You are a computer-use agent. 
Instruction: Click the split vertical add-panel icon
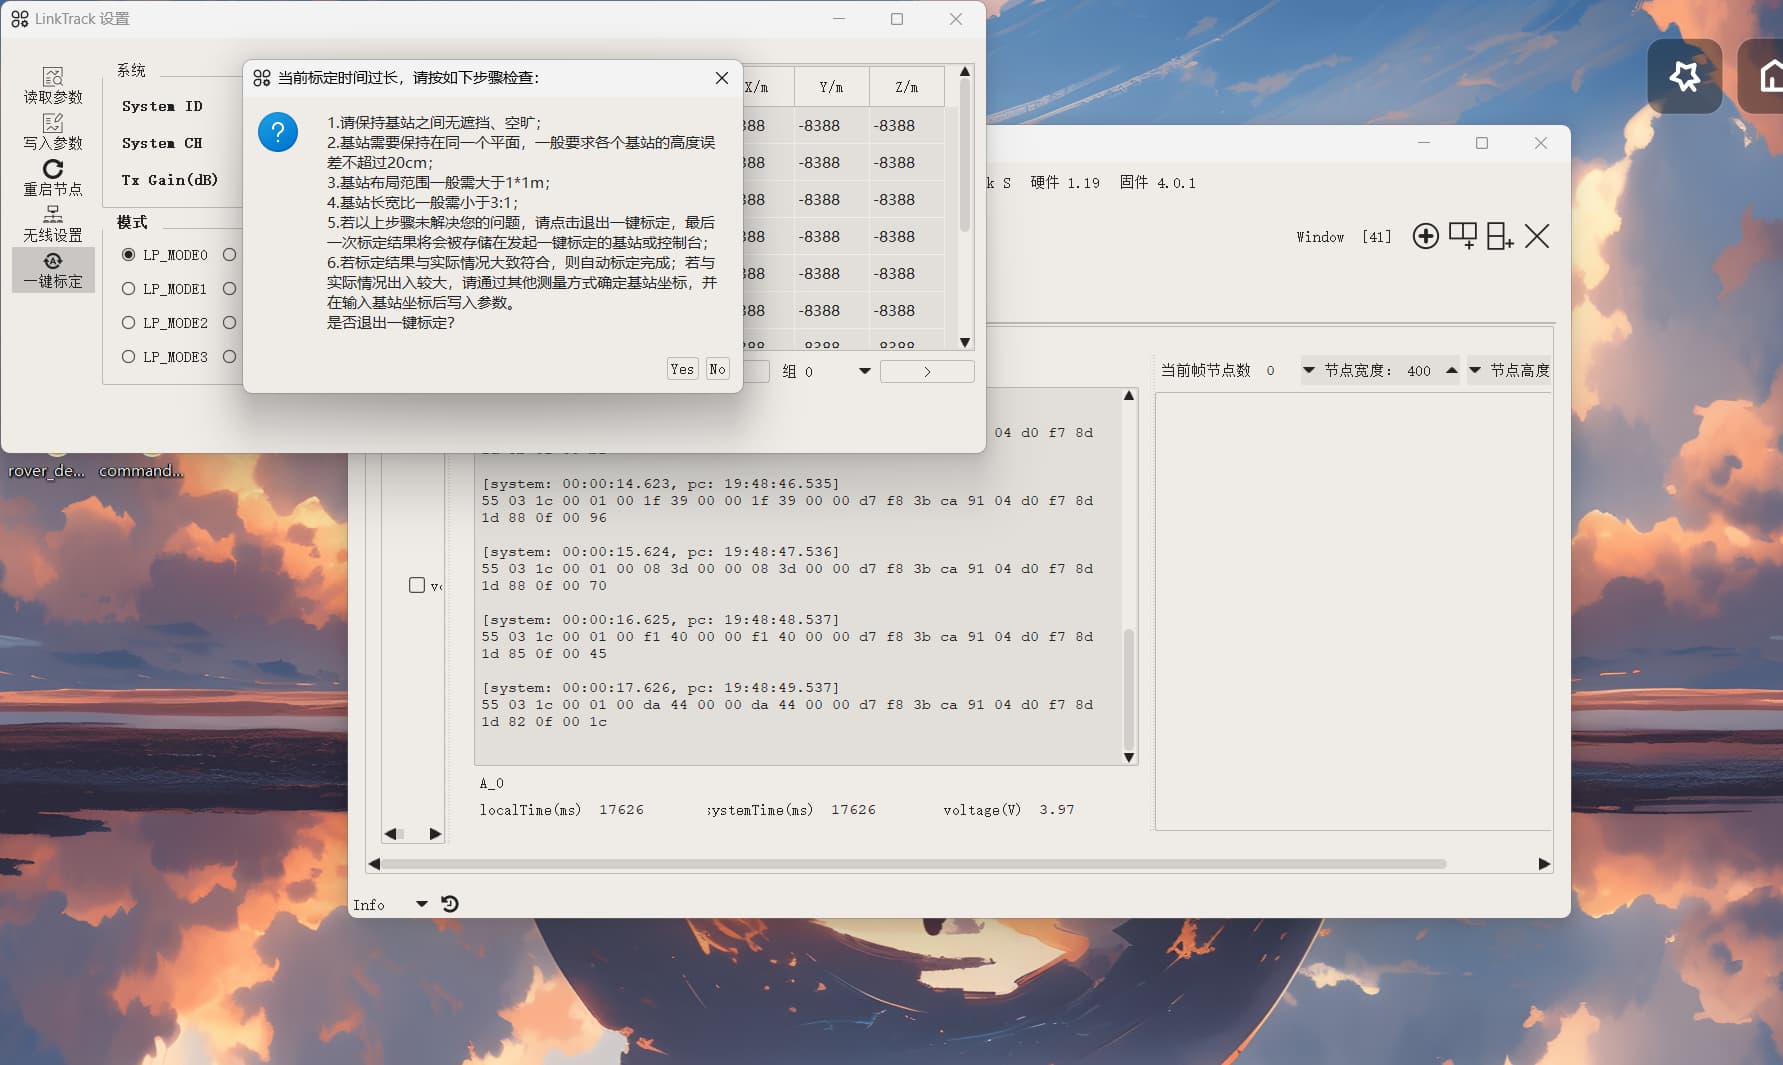tap(1499, 236)
